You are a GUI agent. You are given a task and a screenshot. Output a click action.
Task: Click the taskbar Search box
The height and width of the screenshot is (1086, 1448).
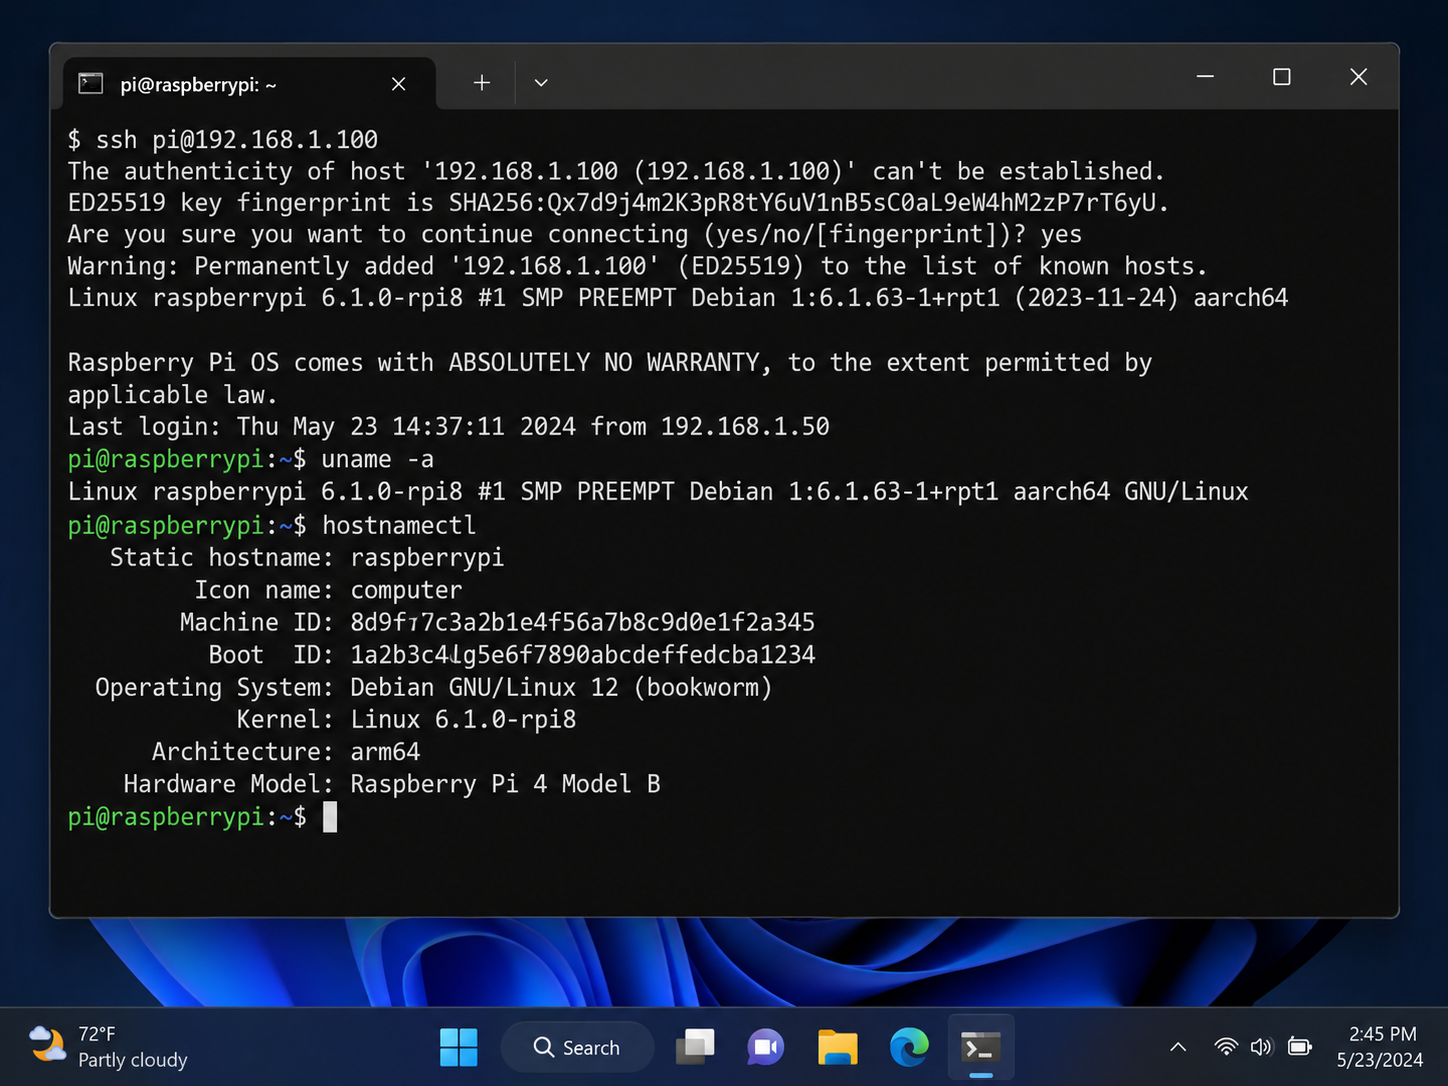[577, 1047]
